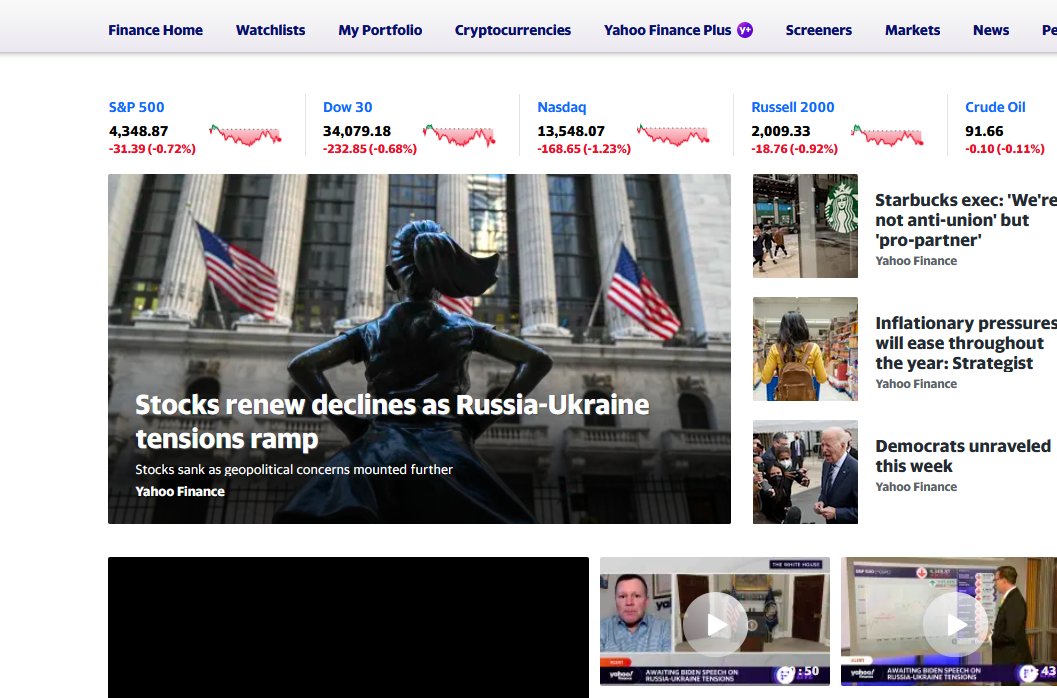Click Yahoo Finance source under Starbucks story
This screenshot has width=1057, height=698.
(x=916, y=261)
